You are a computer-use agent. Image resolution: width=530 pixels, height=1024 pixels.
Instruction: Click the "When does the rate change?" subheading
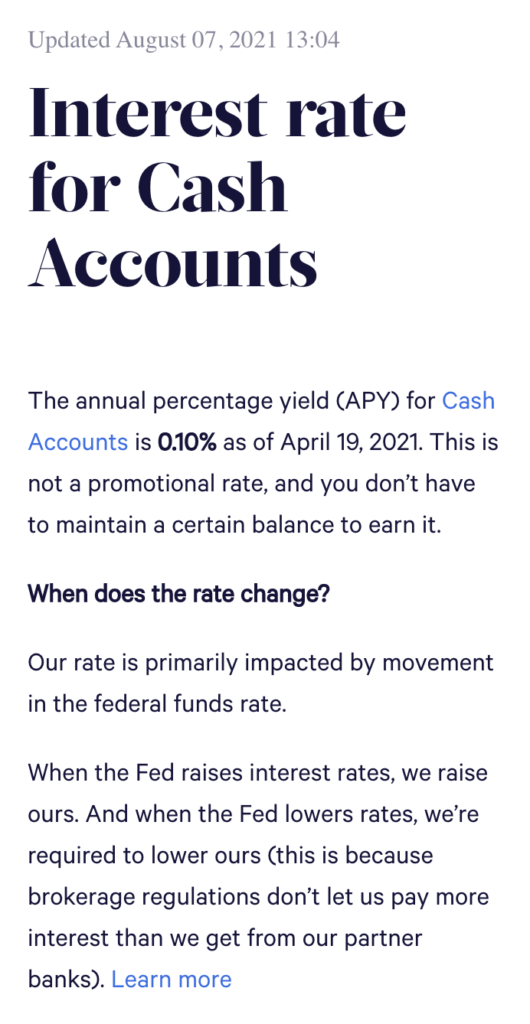(179, 594)
